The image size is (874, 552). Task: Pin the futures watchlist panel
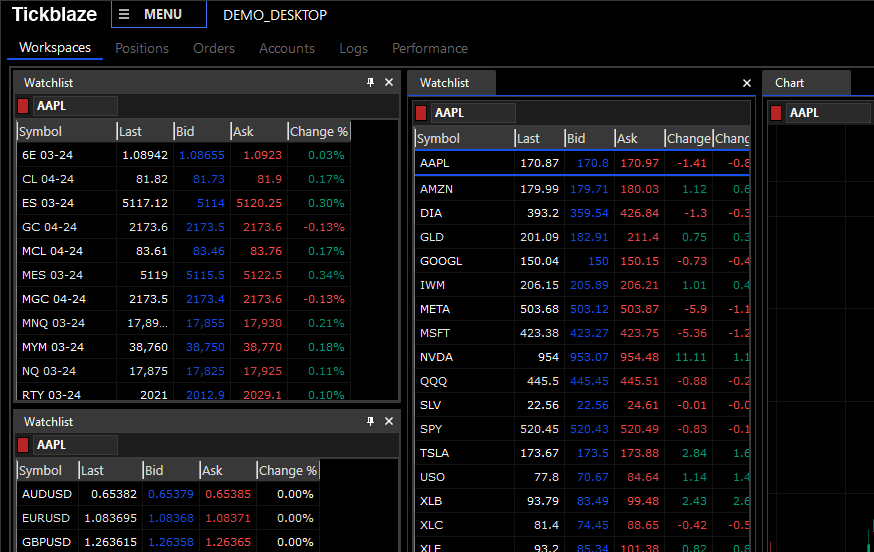371,83
